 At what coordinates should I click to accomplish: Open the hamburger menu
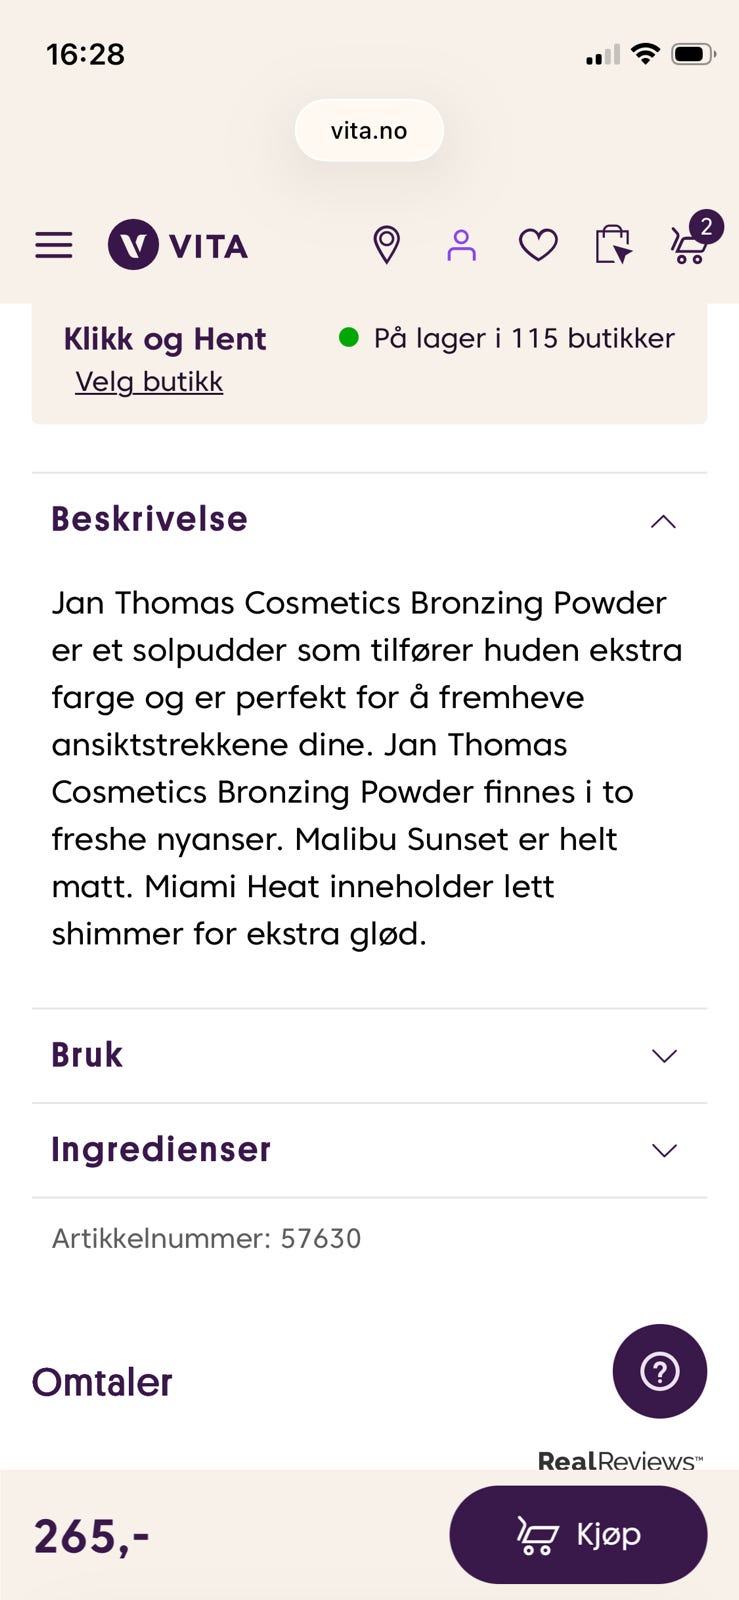(54, 245)
